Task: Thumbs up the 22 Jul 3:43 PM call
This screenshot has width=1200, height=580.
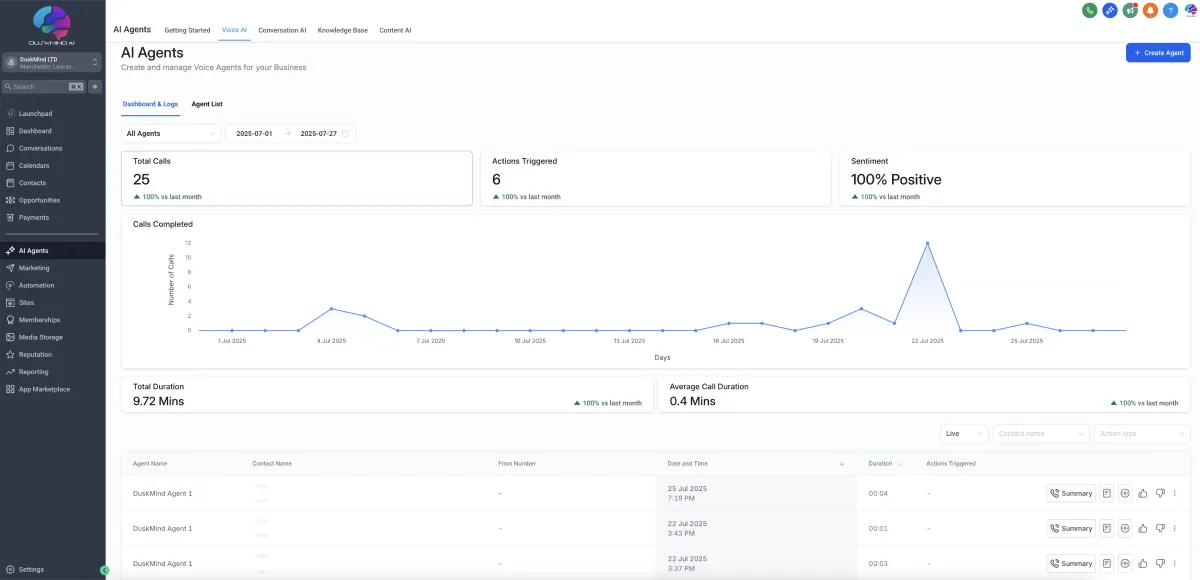Action: pyautogui.click(x=1143, y=528)
